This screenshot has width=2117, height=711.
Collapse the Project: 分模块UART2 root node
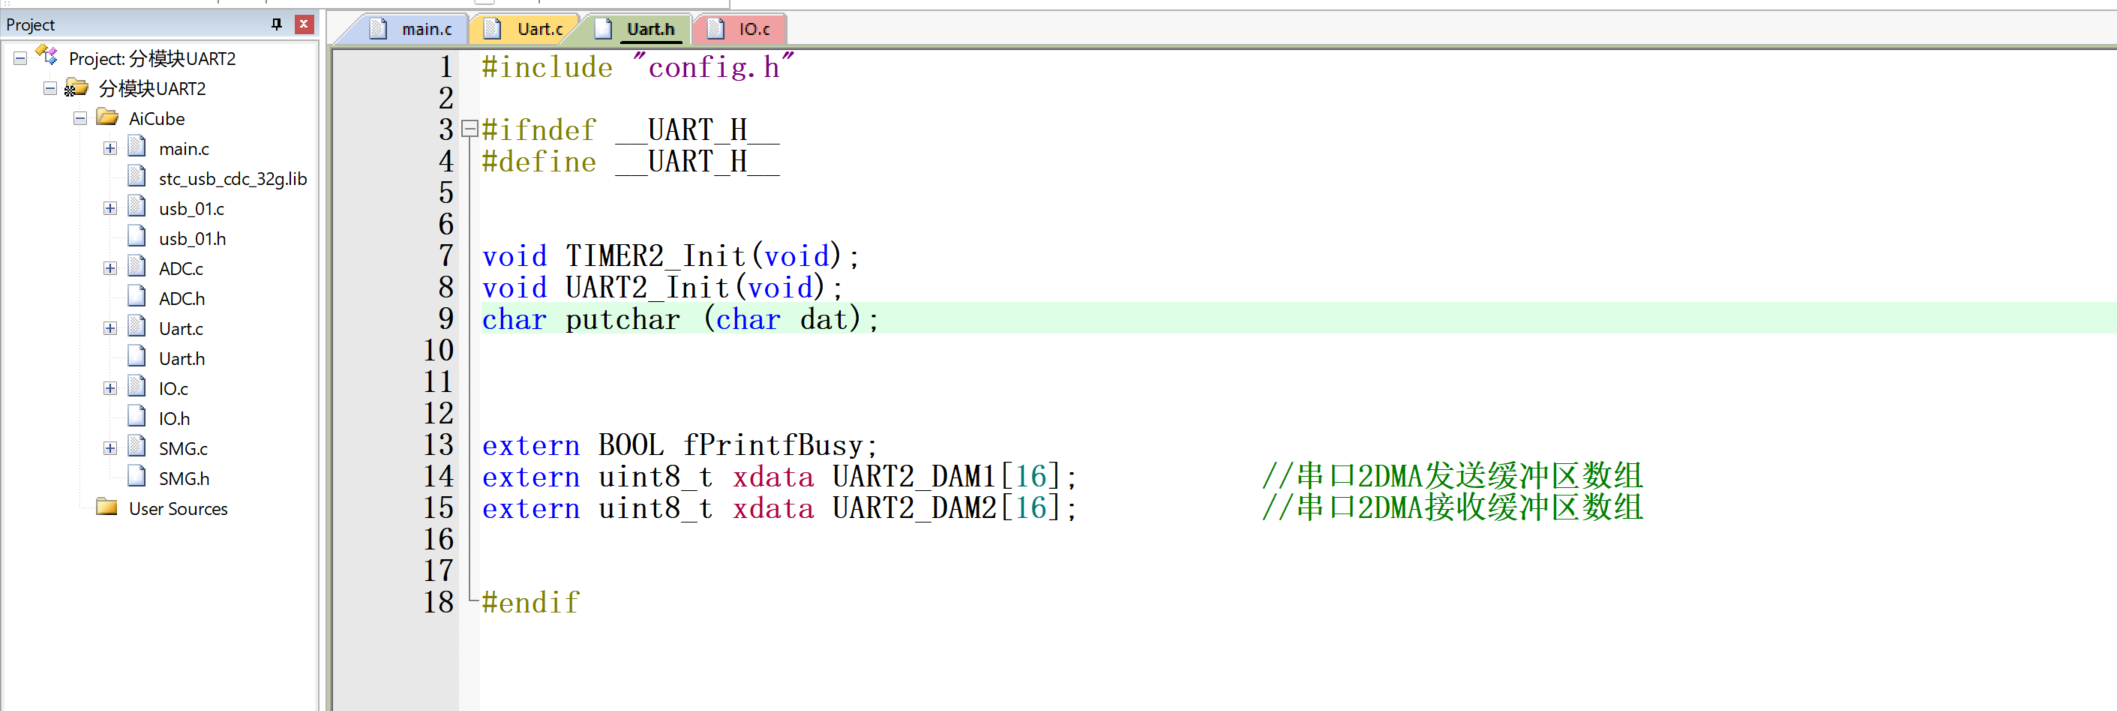[x=20, y=58]
